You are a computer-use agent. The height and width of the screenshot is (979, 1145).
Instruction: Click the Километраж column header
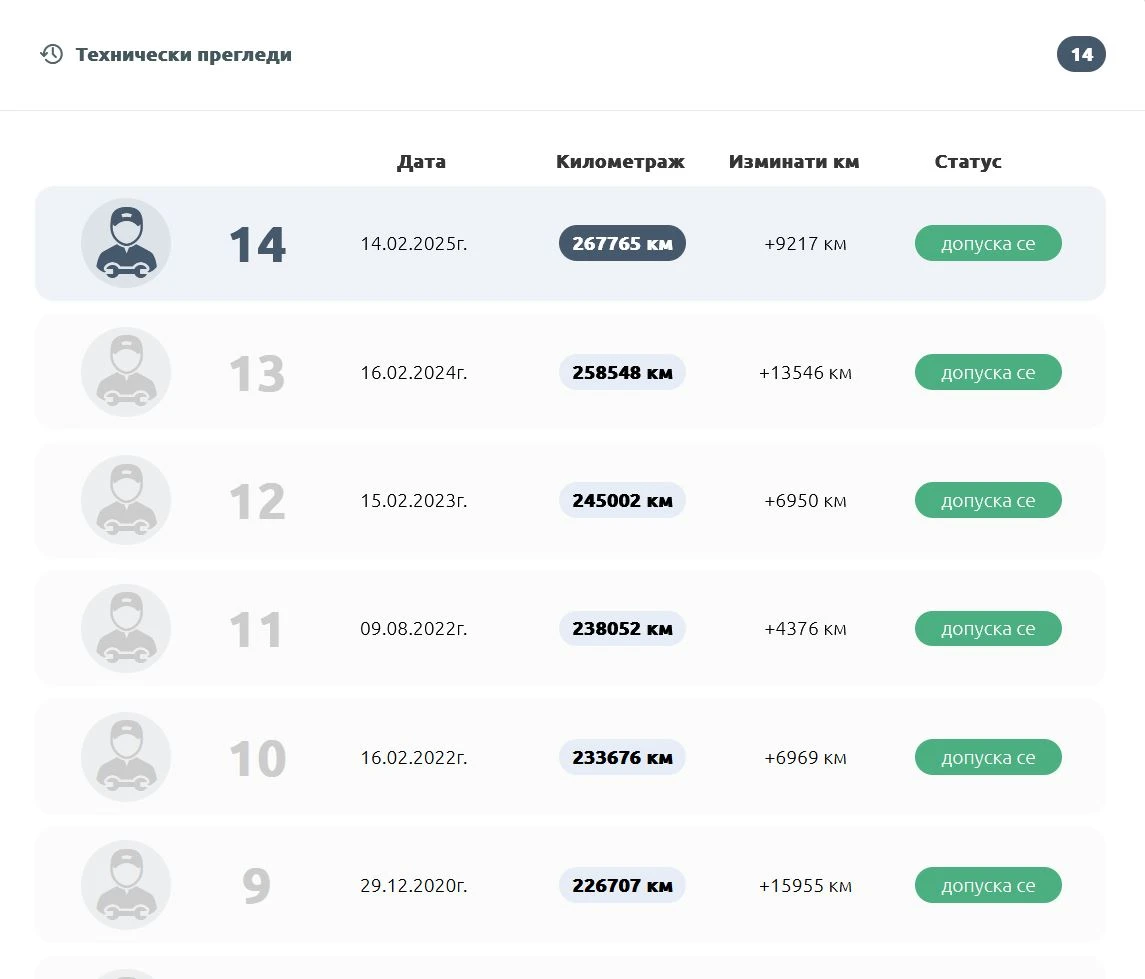coord(620,162)
